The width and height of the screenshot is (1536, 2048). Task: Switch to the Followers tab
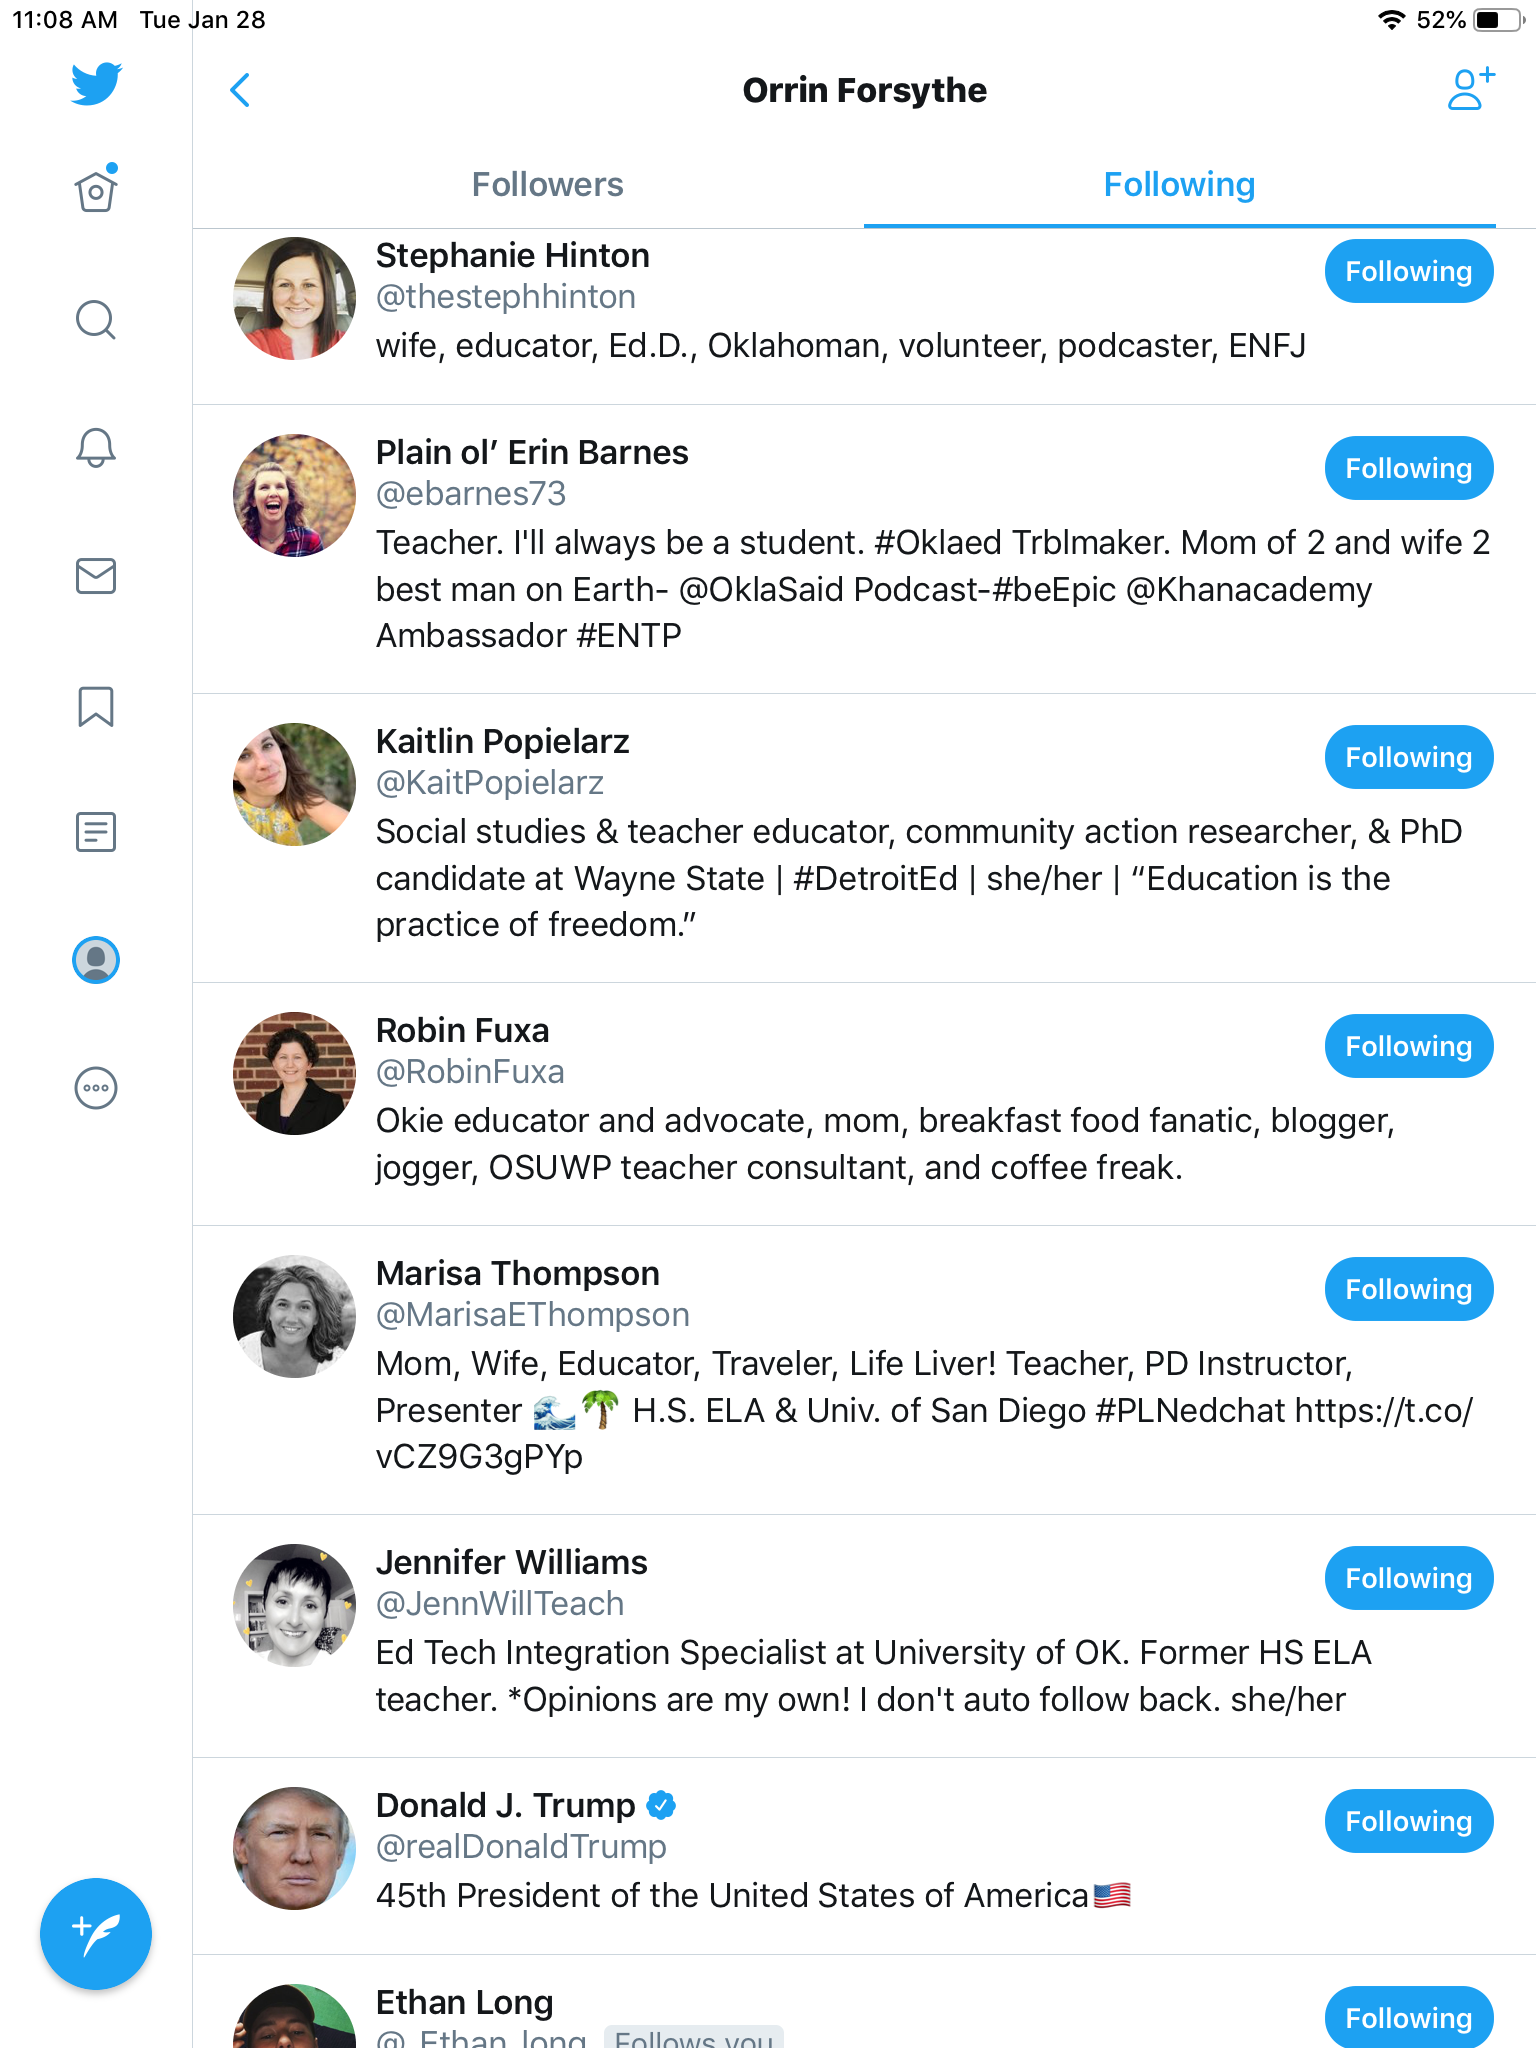547,185
